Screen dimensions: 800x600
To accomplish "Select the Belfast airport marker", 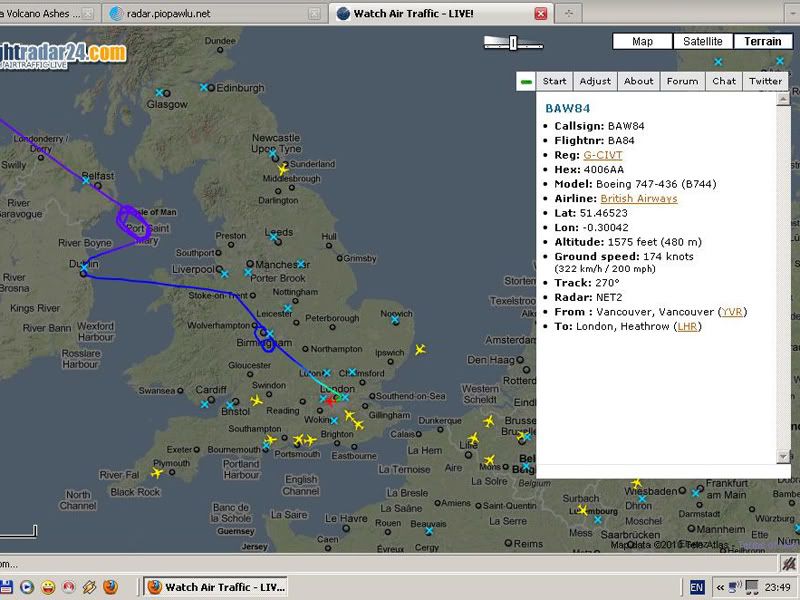I will tap(86, 180).
